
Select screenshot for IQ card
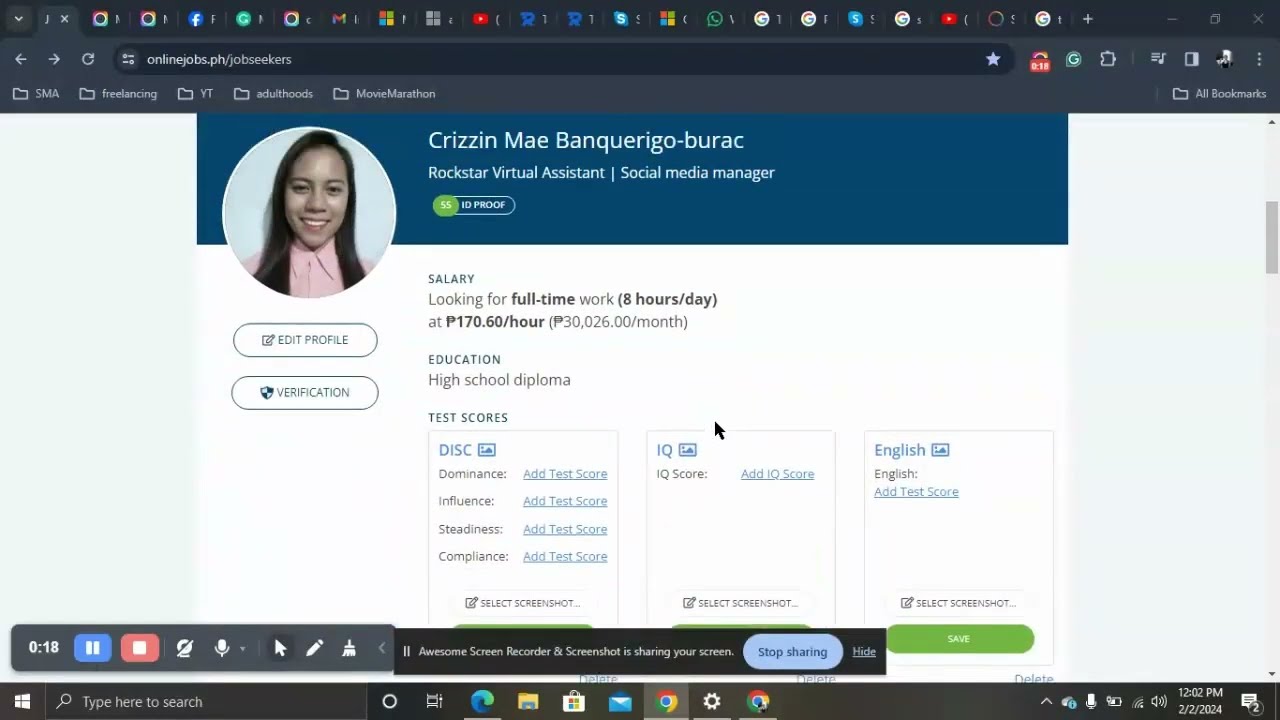[x=741, y=603]
